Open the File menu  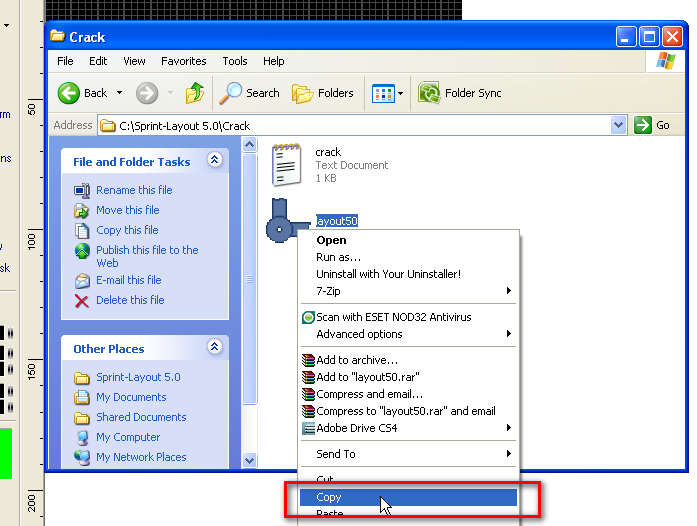(x=65, y=61)
